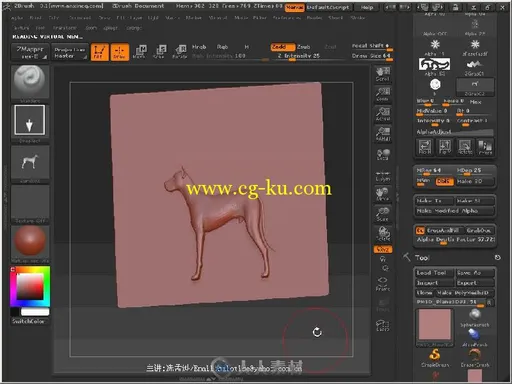Open the Transform menu
The width and height of the screenshot is (512, 384).
65,28
